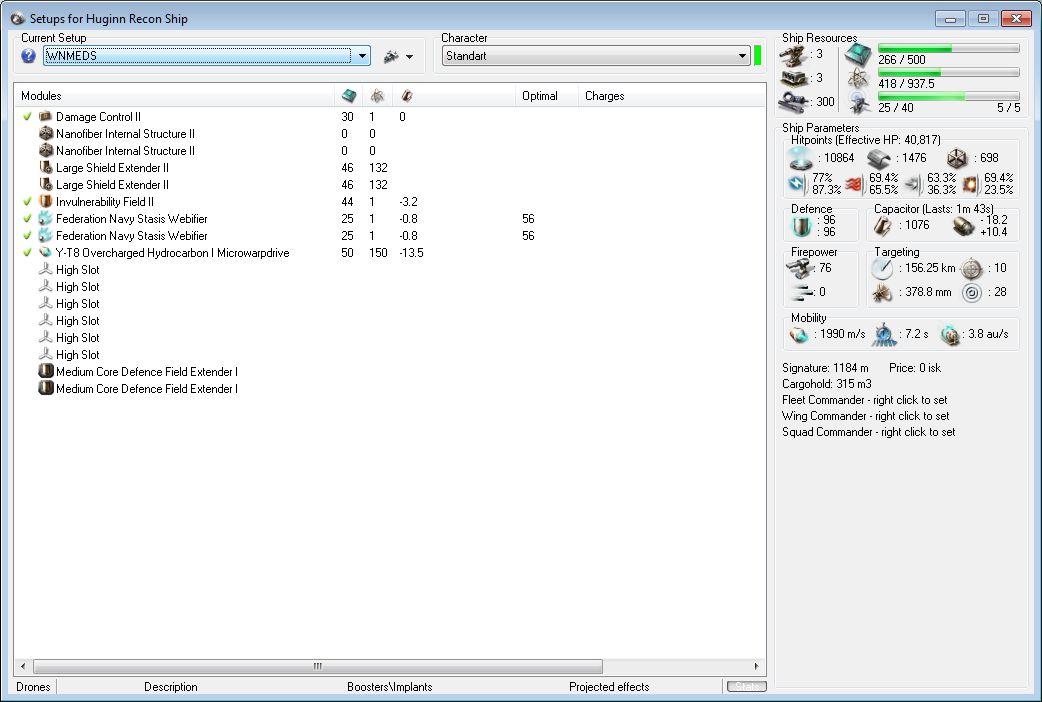Click the Price: 0 isk text
The width and height of the screenshot is (1042, 702).
point(914,368)
